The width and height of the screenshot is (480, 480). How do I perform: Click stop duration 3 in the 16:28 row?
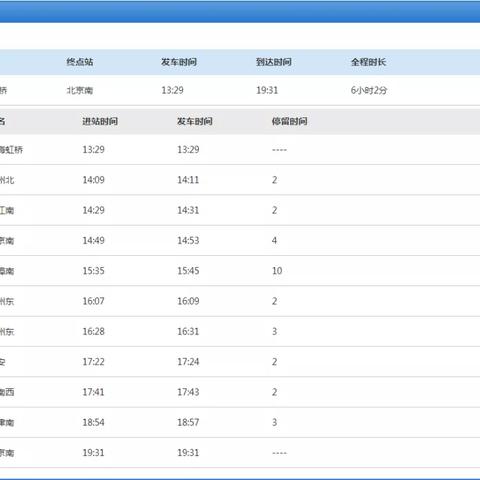[274, 332]
